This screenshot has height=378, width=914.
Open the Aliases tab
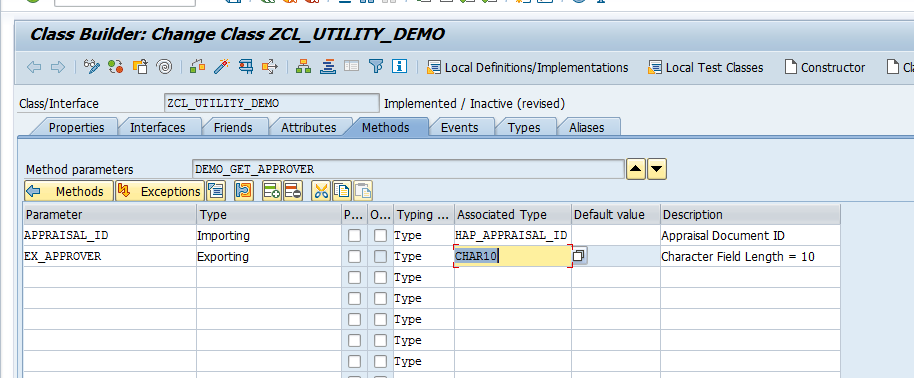586,127
